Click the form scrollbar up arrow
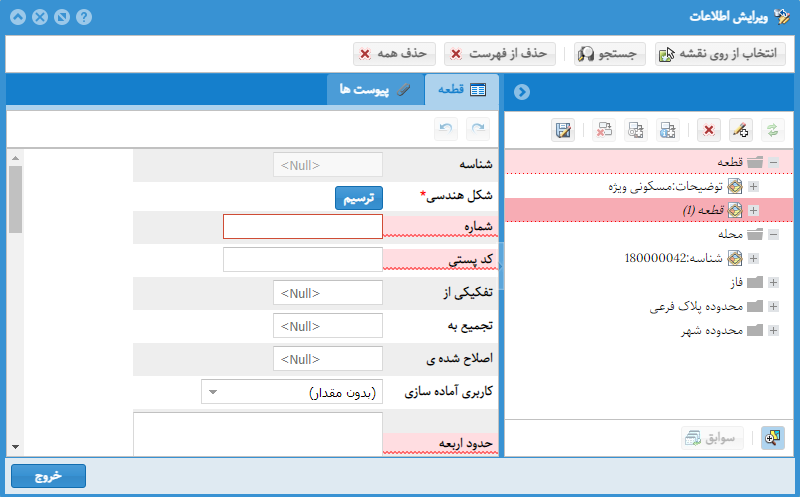 tap(15, 158)
